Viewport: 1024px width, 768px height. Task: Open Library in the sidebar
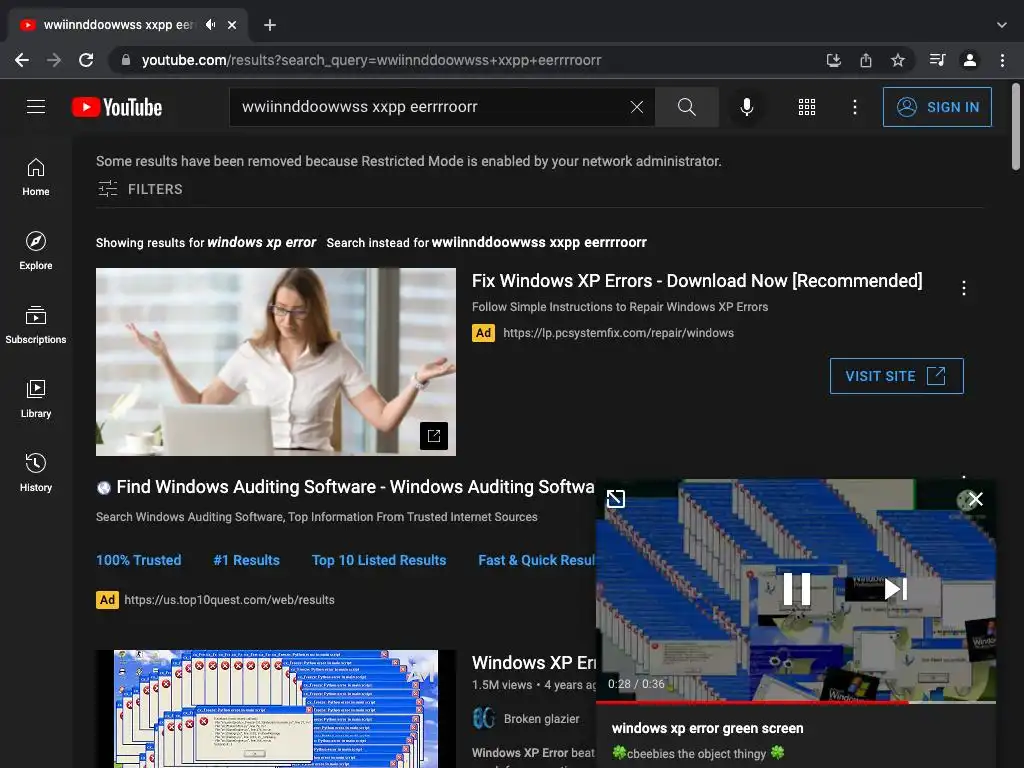click(36, 399)
